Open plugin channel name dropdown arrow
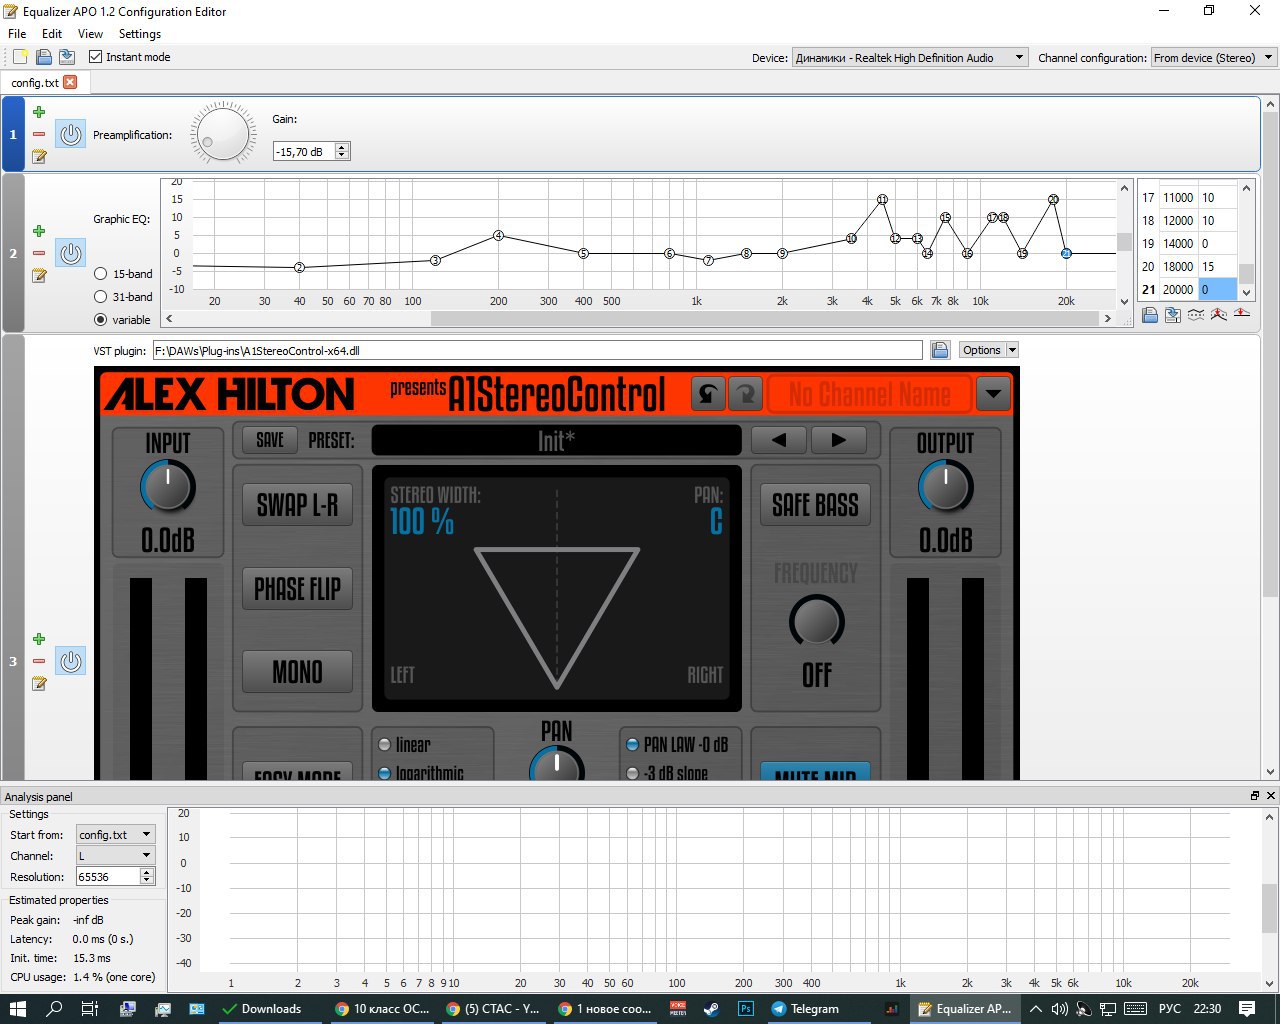The height and width of the screenshot is (1024, 1280). point(993,394)
